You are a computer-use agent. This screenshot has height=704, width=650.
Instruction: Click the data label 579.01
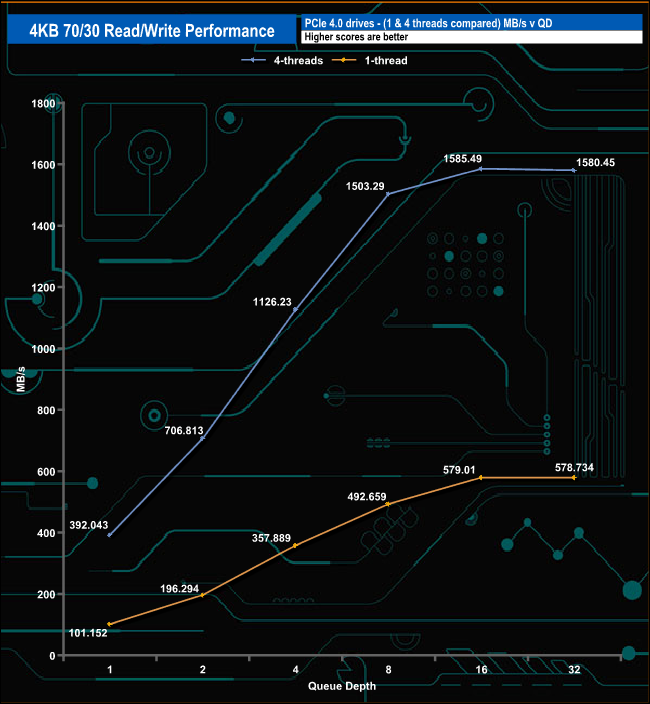(x=459, y=470)
